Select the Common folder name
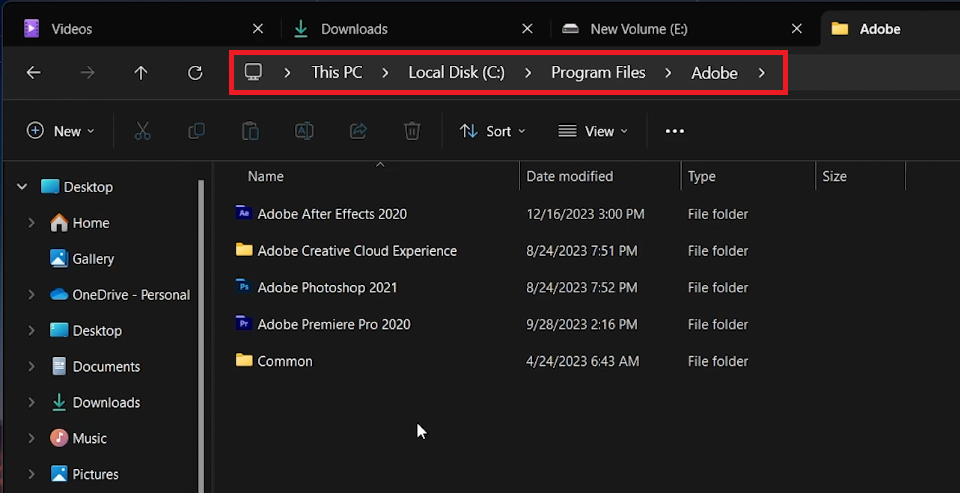 tap(285, 361)
